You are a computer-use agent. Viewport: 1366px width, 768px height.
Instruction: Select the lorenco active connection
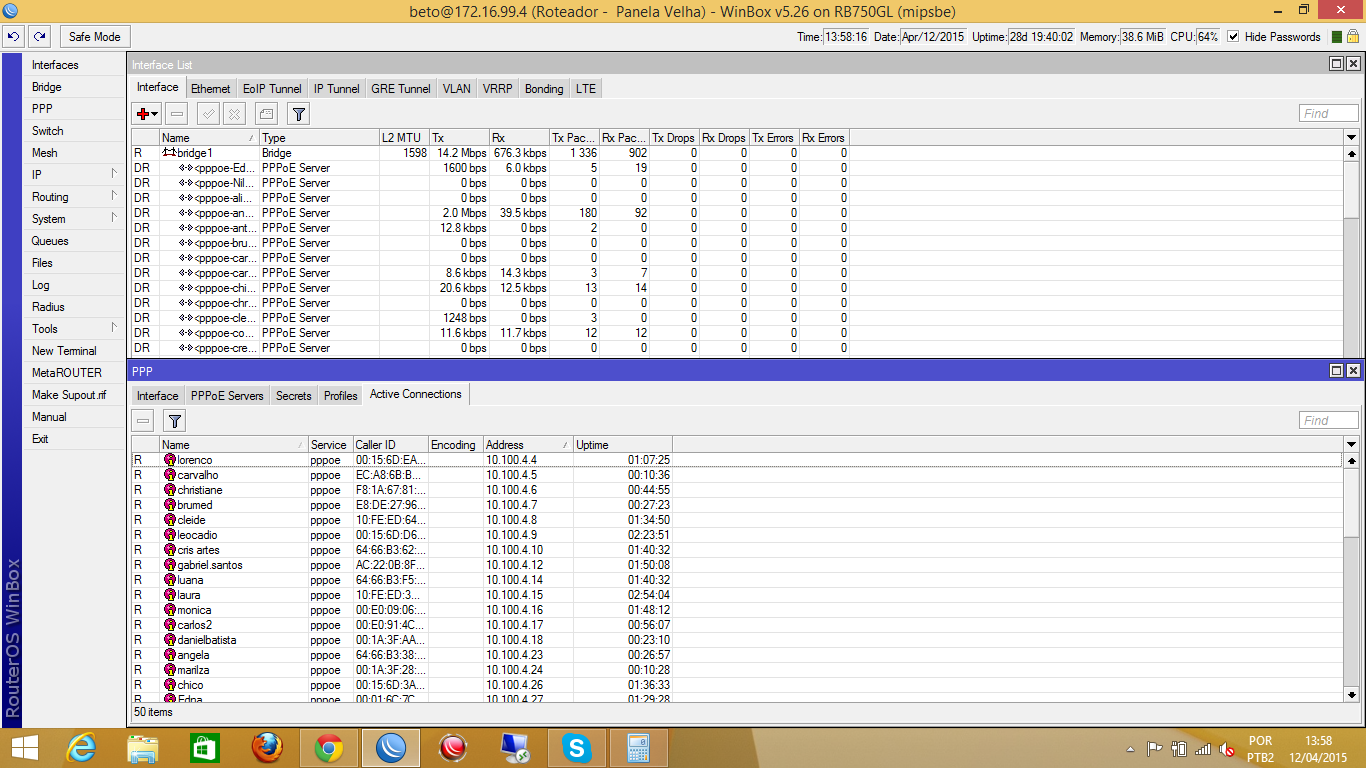coord(738,460)
